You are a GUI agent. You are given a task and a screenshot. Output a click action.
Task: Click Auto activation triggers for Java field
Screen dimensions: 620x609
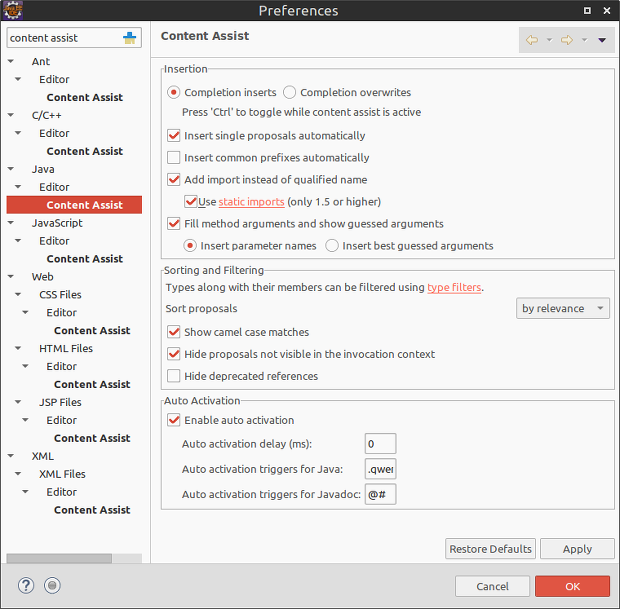[380, 469]
